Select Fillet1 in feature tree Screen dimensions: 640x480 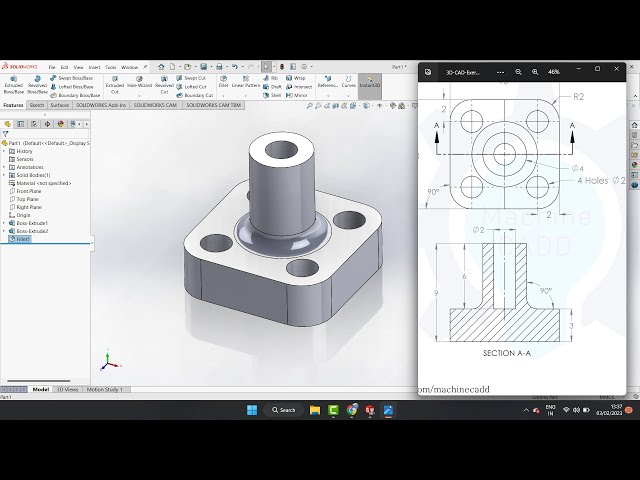pos(20,239)
